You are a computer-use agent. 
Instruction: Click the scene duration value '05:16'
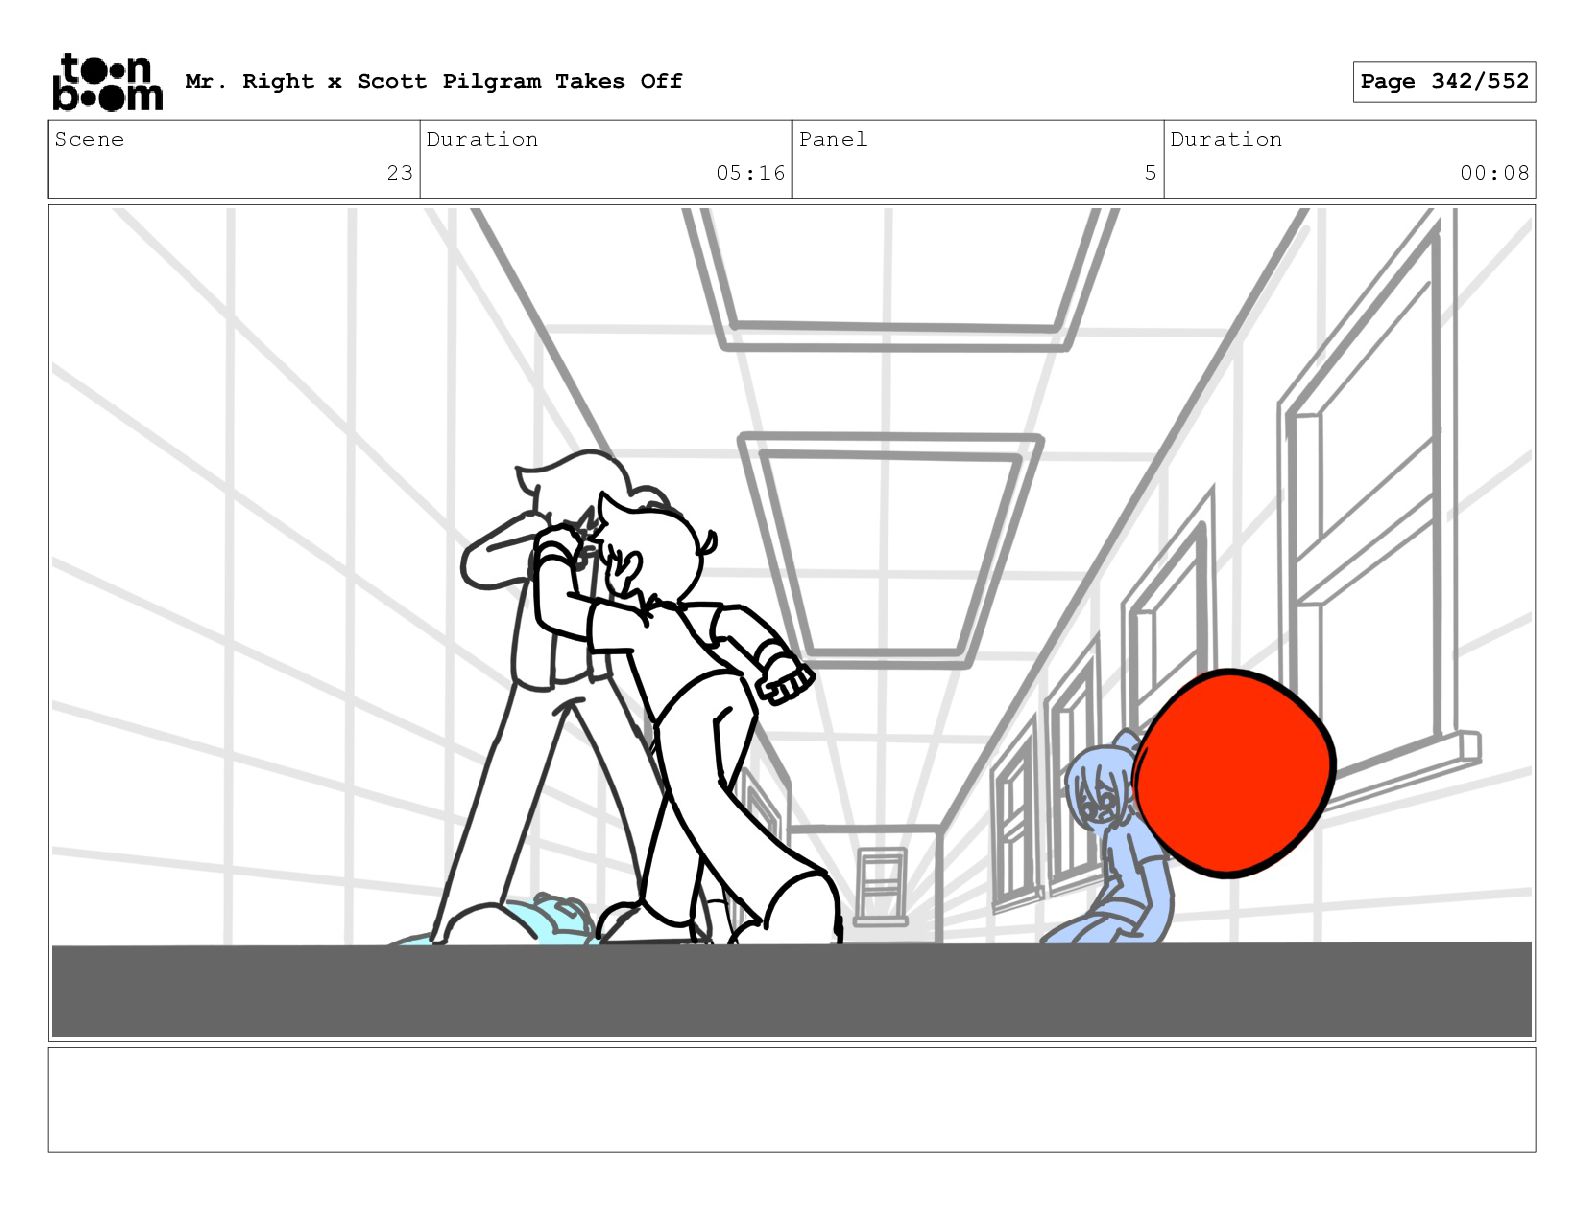click(x=751, y=173)
